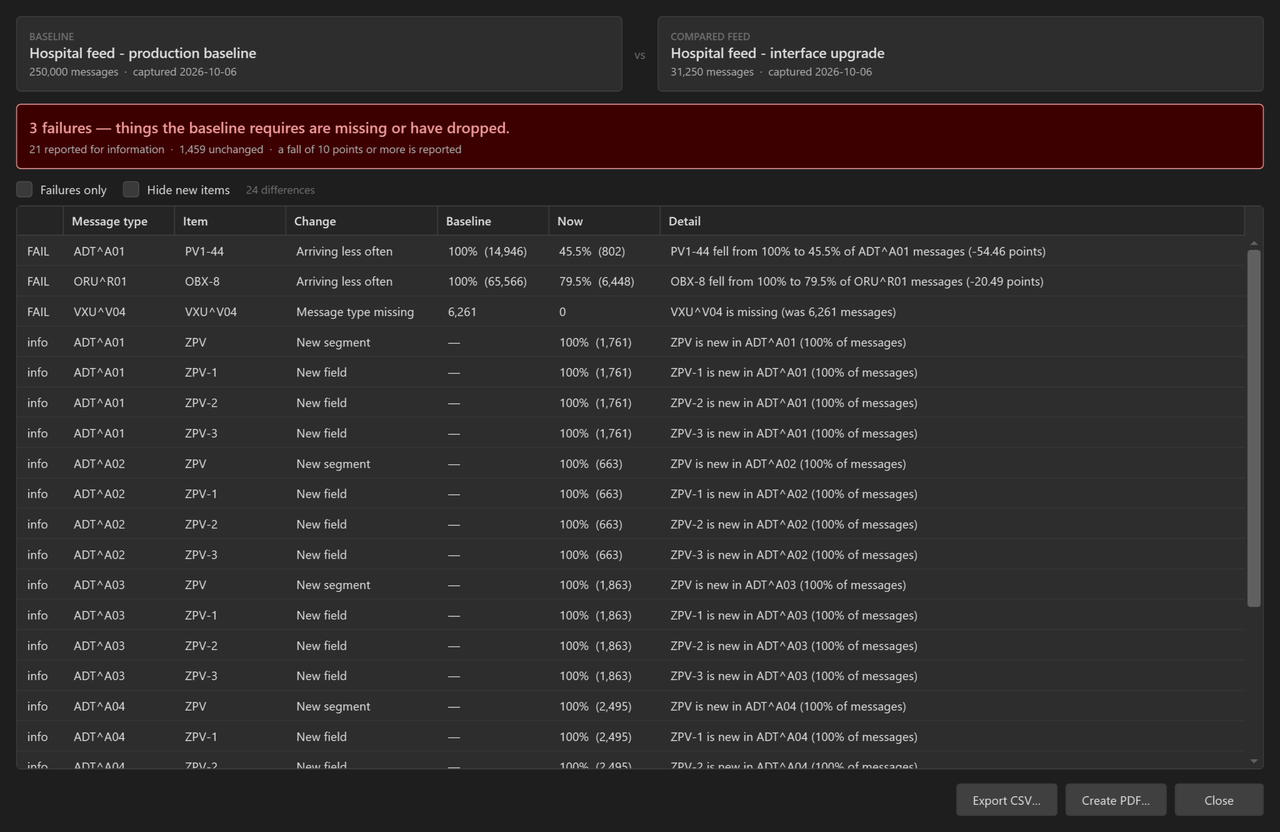Click the scrollbar up arrow
The height and width of the screenshot is (832, 1280).
coord(1254,243)
